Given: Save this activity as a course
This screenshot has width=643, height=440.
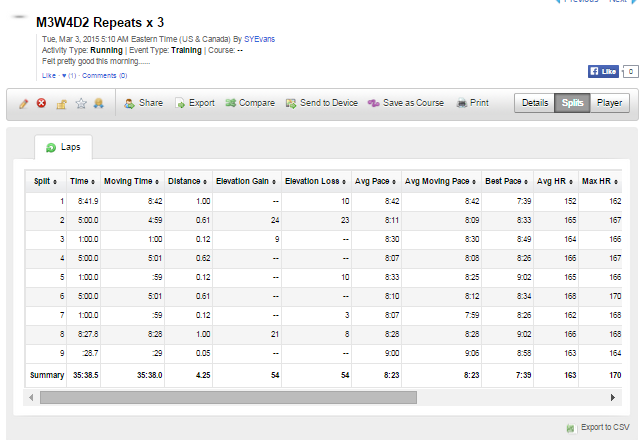Looking at the screenshot, I should (405, 103).
